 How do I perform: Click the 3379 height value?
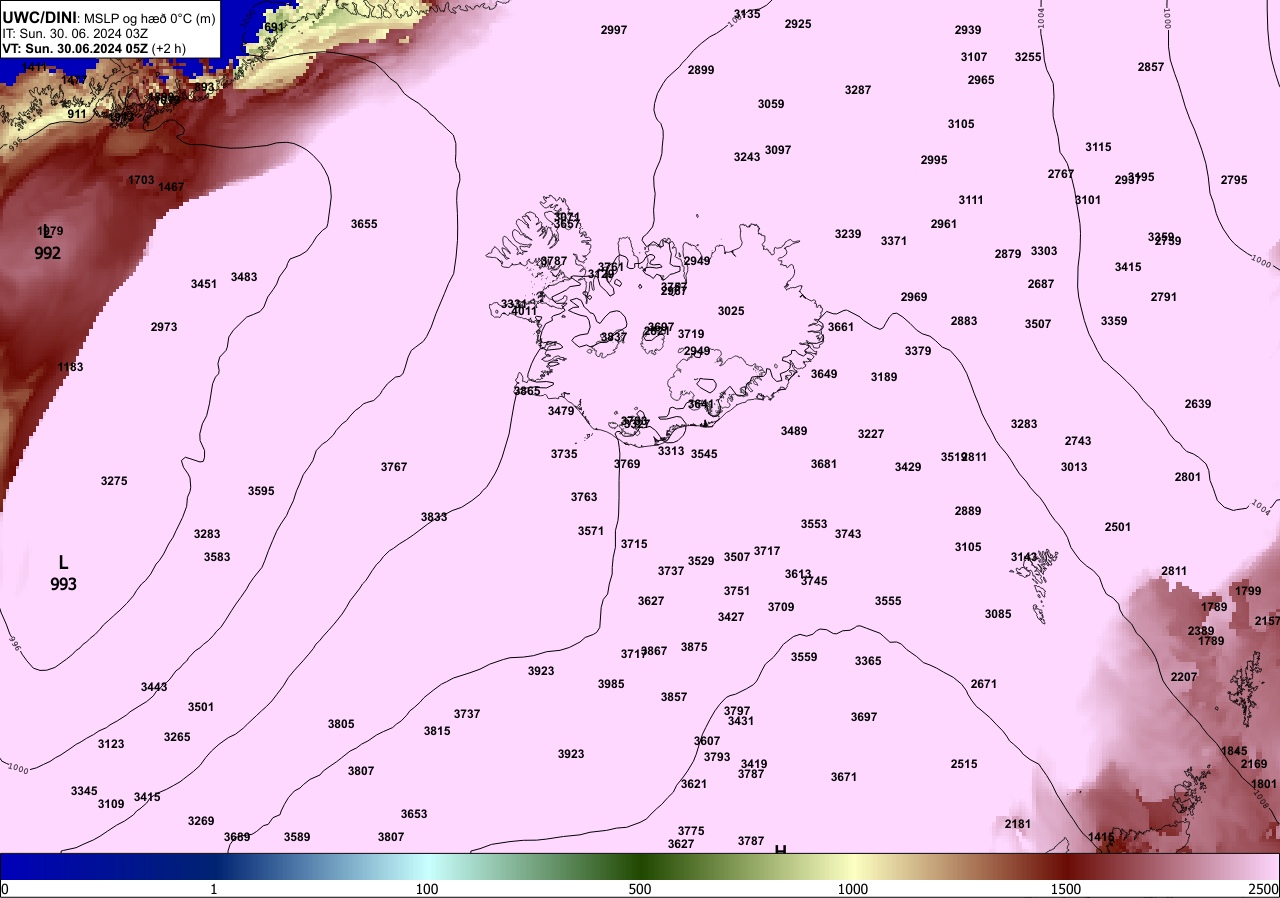(x=918, y=351)
